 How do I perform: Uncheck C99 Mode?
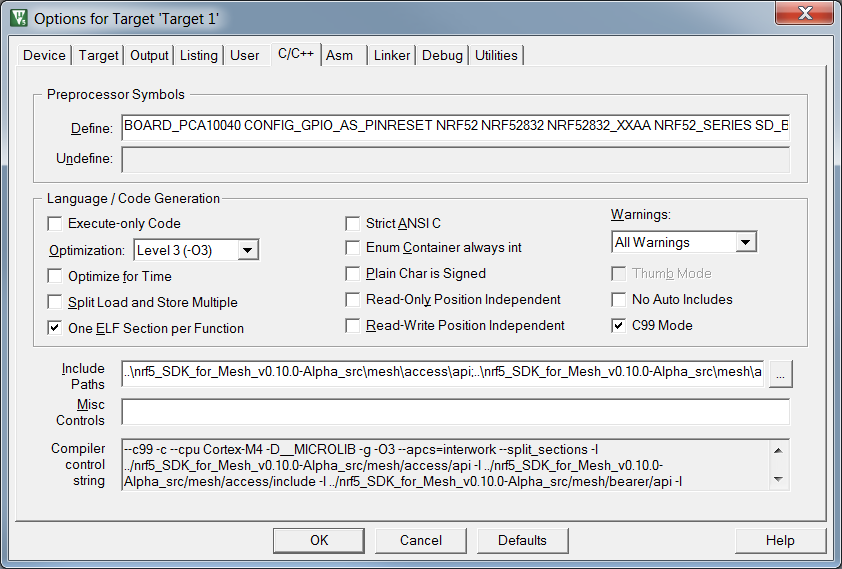[x=619, y=325]
